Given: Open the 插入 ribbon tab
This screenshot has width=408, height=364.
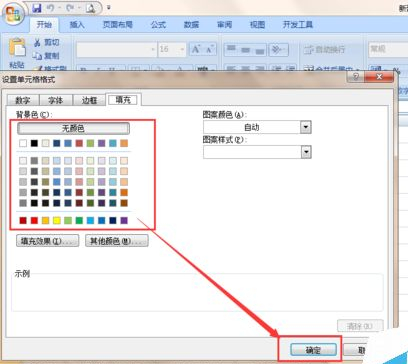Looking at the screenshot, I should click(x=77, y=25).
